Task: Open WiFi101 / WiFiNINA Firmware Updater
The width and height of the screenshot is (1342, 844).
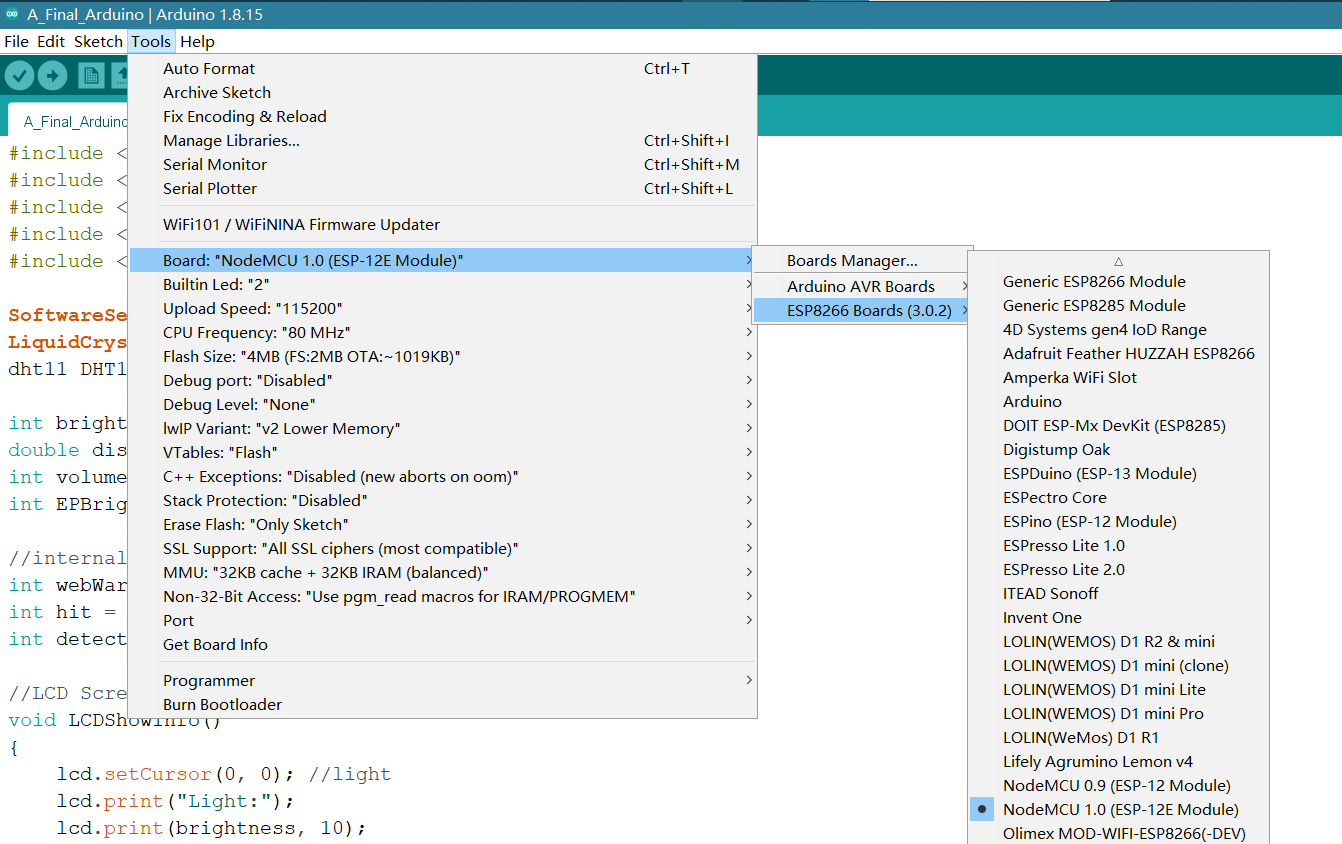Action: (443, 225)
